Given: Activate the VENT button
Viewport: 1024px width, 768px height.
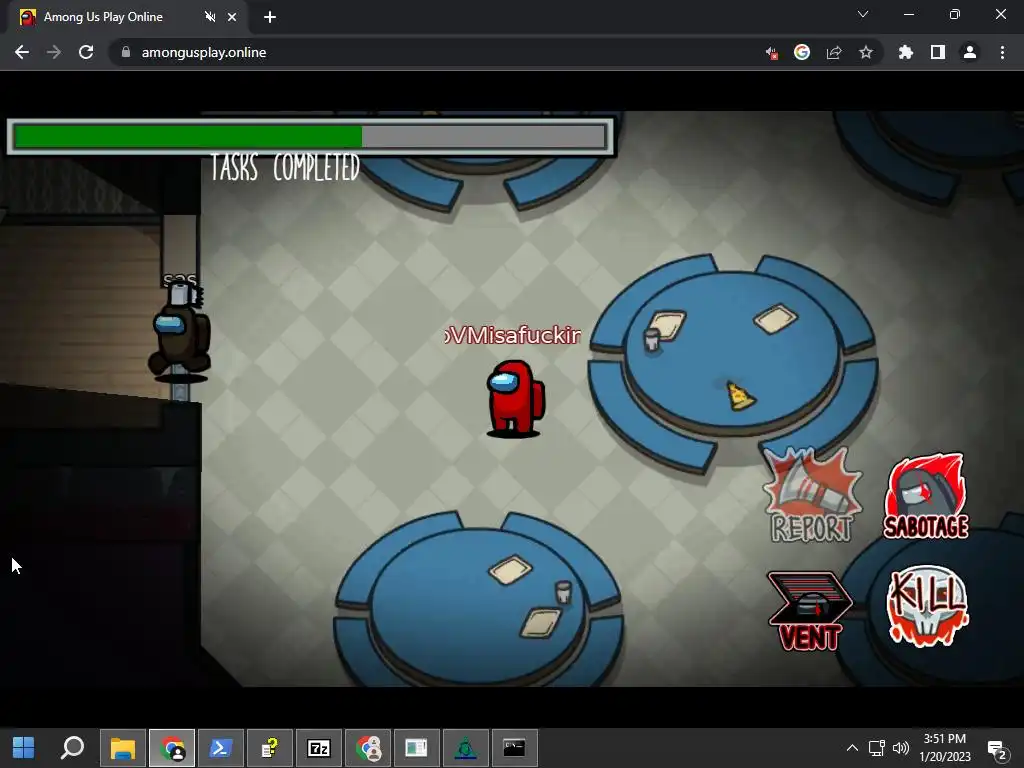Looking at the screenshot, I should pyautogui.click(x=809, y=611).
